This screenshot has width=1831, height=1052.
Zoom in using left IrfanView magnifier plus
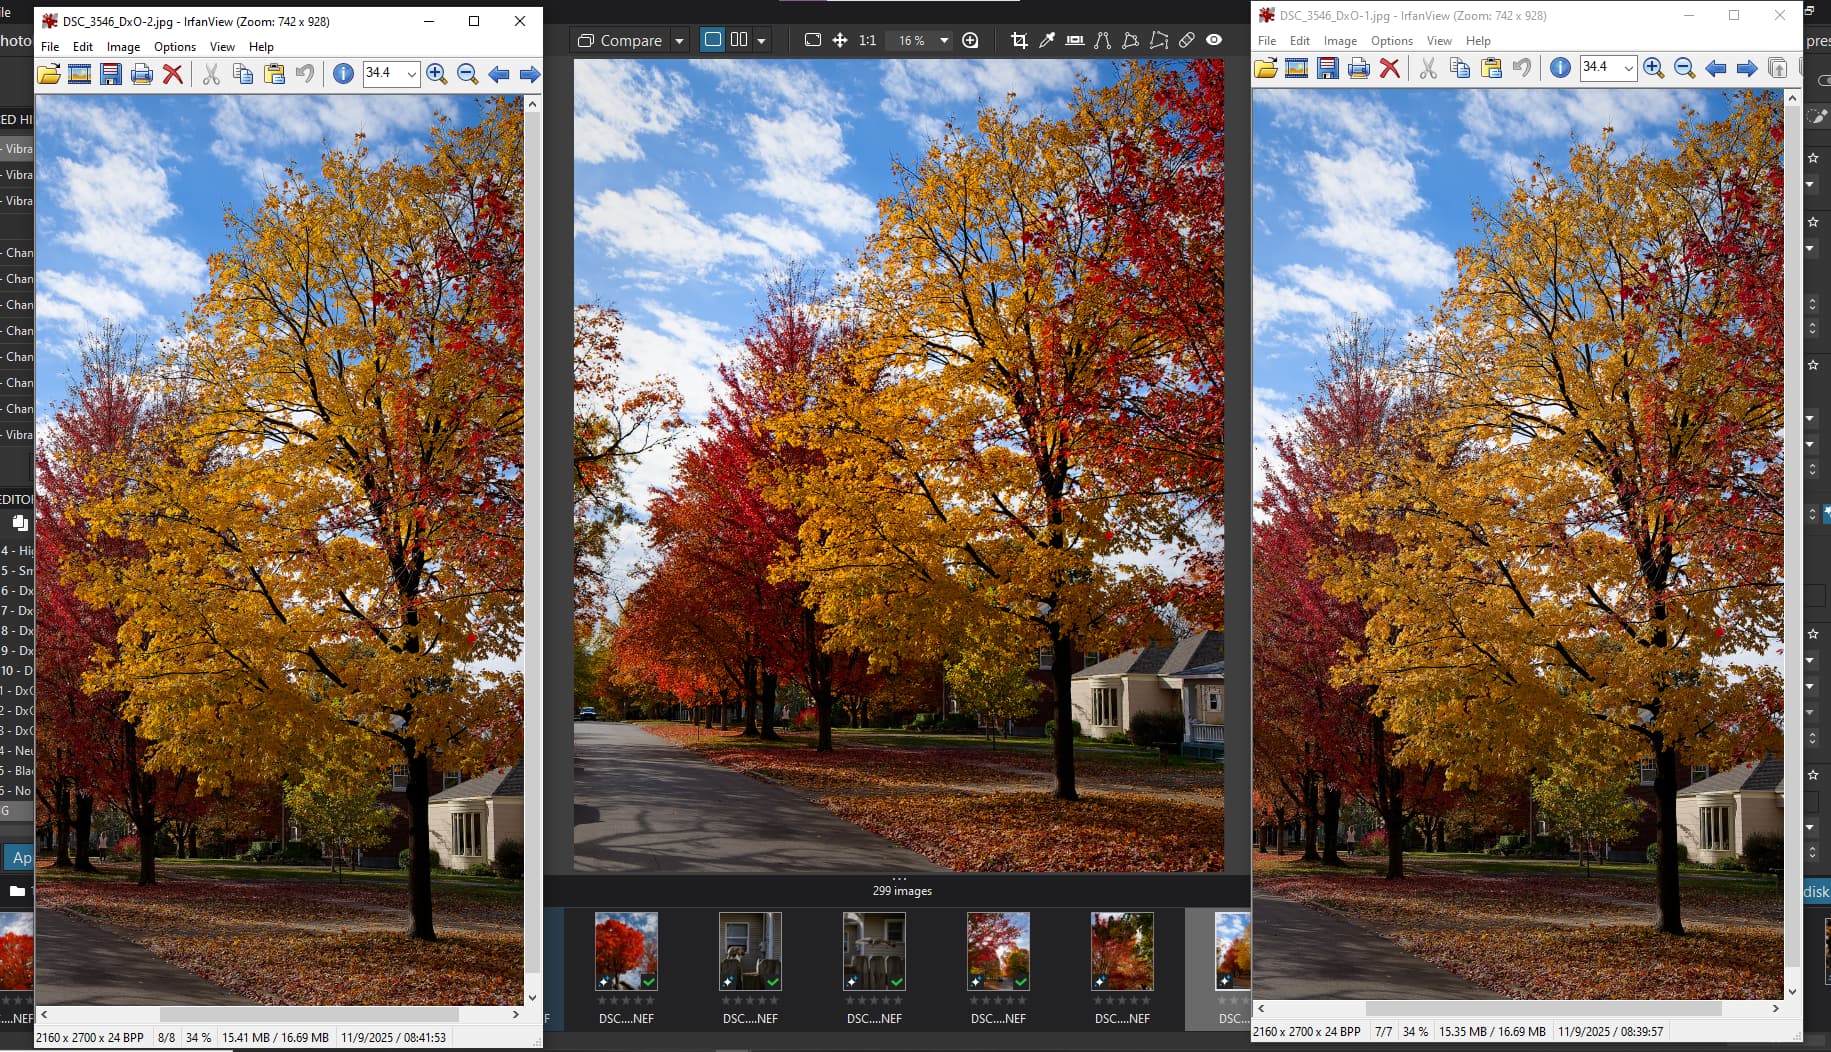(x=436, y=74)
